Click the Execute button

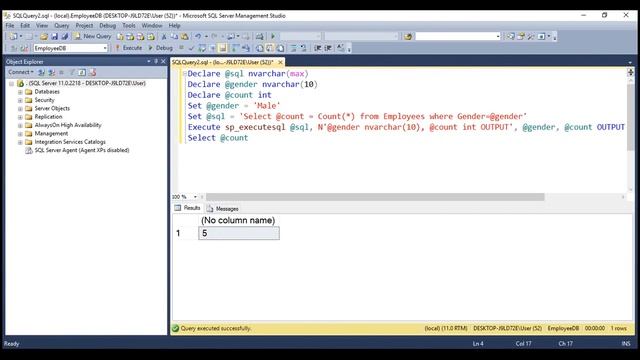(x=129, y=48)
